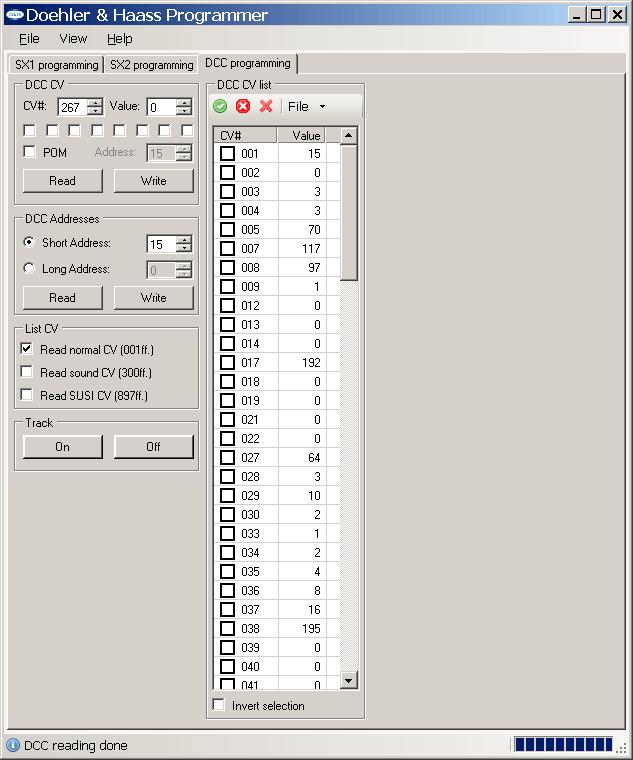The image size is (633, 760).
Task: Check Read sound CV (300ff.)
Action: click(x=27, y=372)
